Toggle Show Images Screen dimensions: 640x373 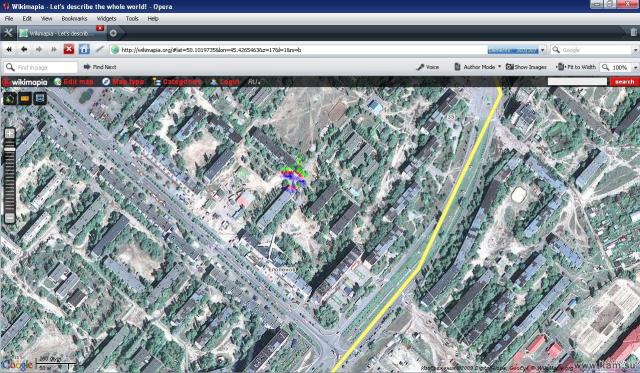tap(526, 67)
